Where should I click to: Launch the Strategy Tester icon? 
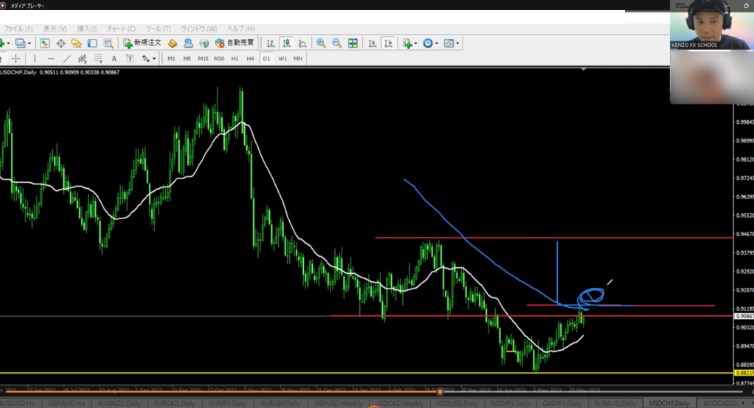point(108,43)
